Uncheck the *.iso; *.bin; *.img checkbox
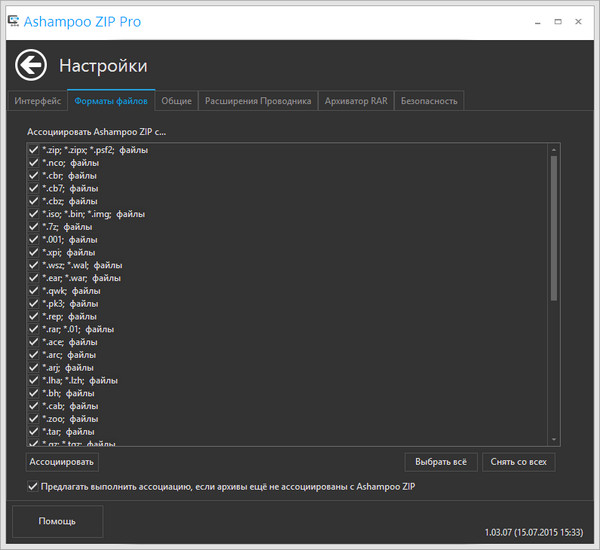The height and width of the screenshot is (550, 600). (34, 214)
